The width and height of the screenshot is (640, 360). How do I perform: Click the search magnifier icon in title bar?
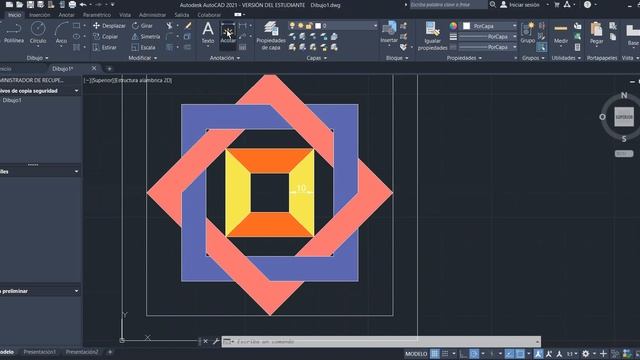(493, 4)
